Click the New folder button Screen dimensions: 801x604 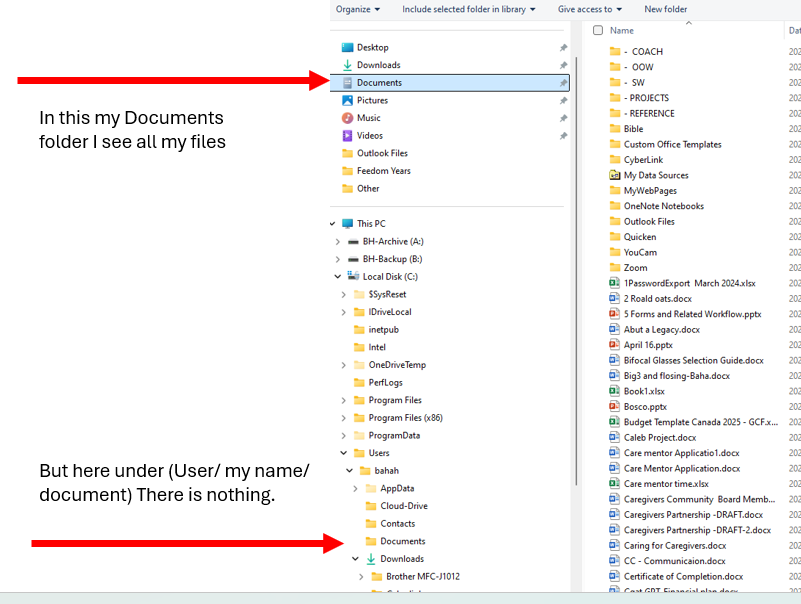pos(667,8)
